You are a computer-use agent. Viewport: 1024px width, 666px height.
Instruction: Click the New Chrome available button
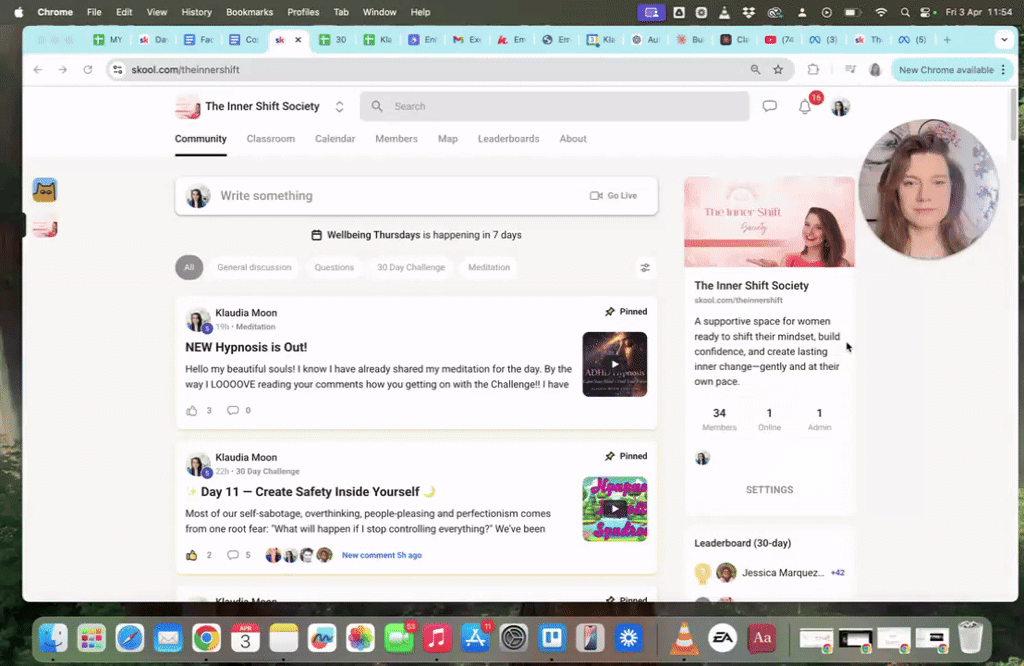952,70
